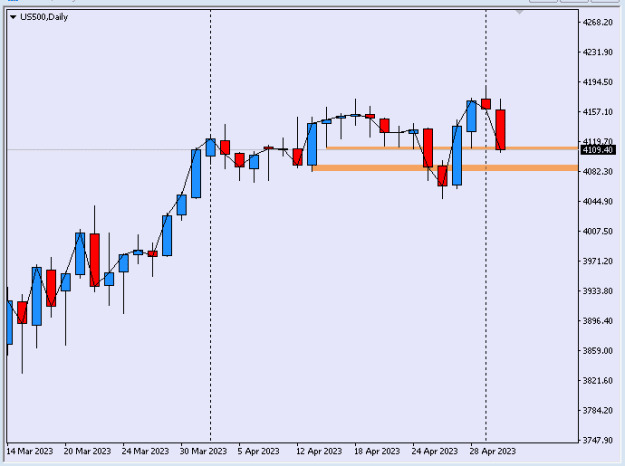Click the 14 Mar 2023 date label

pyautogui.click(x=29, y=451)
